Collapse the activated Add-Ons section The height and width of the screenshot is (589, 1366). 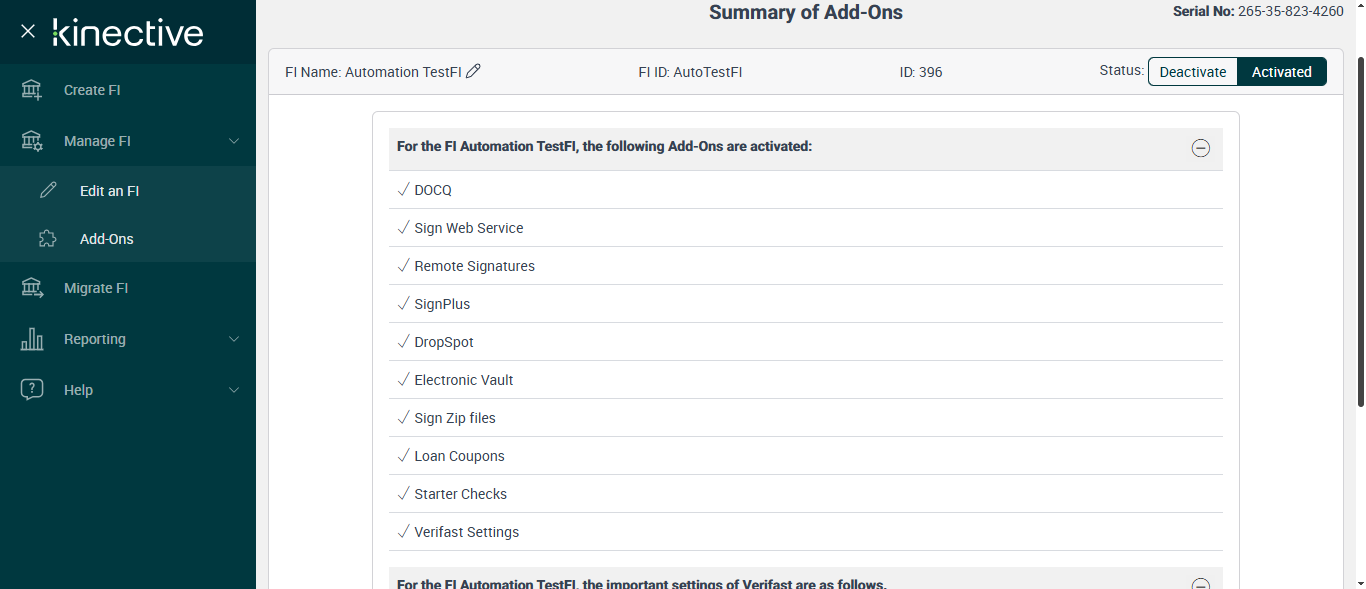click(x=1201, y=148)
